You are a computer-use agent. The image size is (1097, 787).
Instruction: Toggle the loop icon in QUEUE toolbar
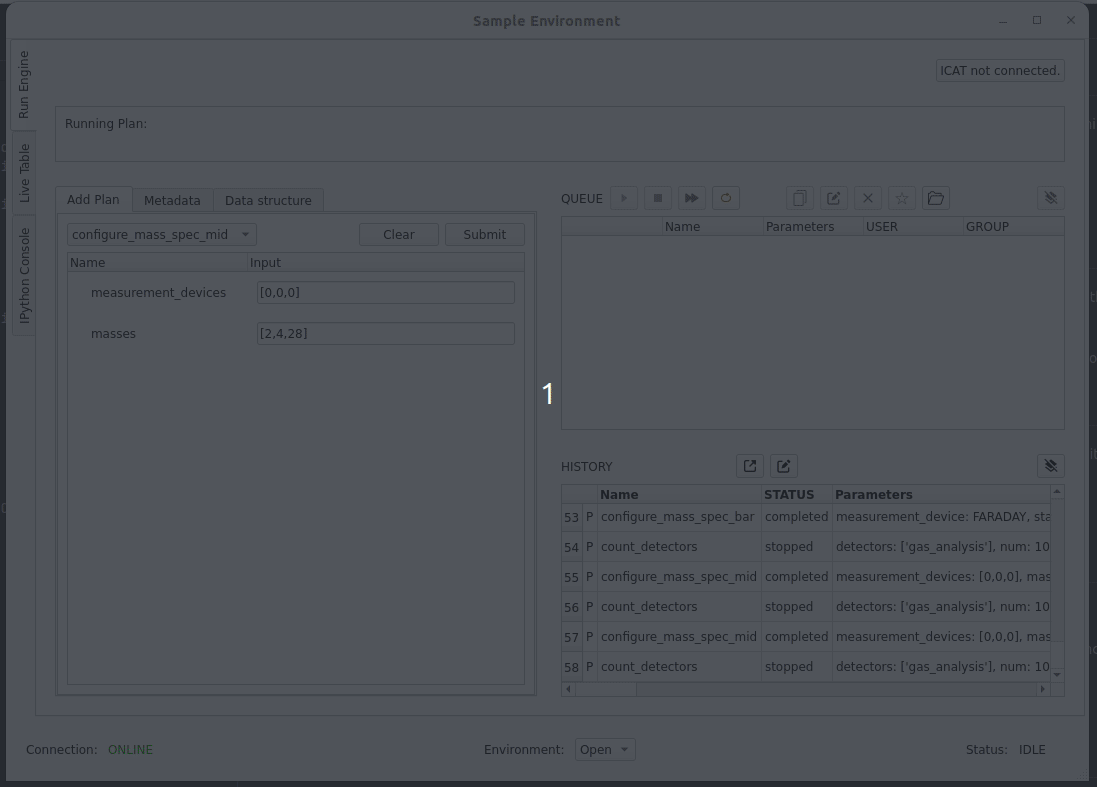point(726,198)
